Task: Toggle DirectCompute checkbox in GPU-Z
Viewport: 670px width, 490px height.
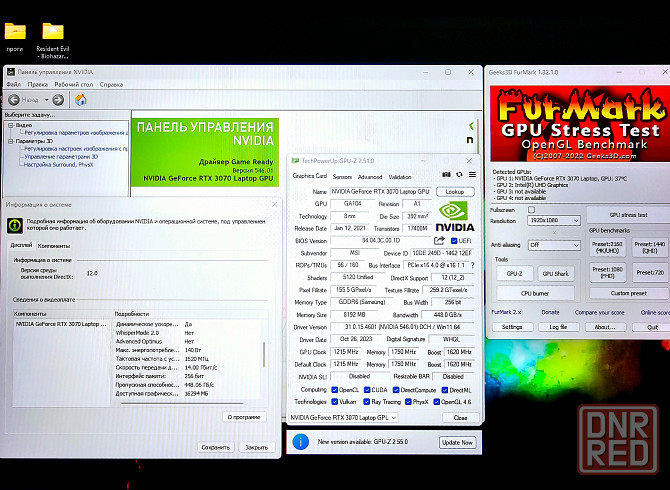Action: pyautogui.click(x=396, y=390)
